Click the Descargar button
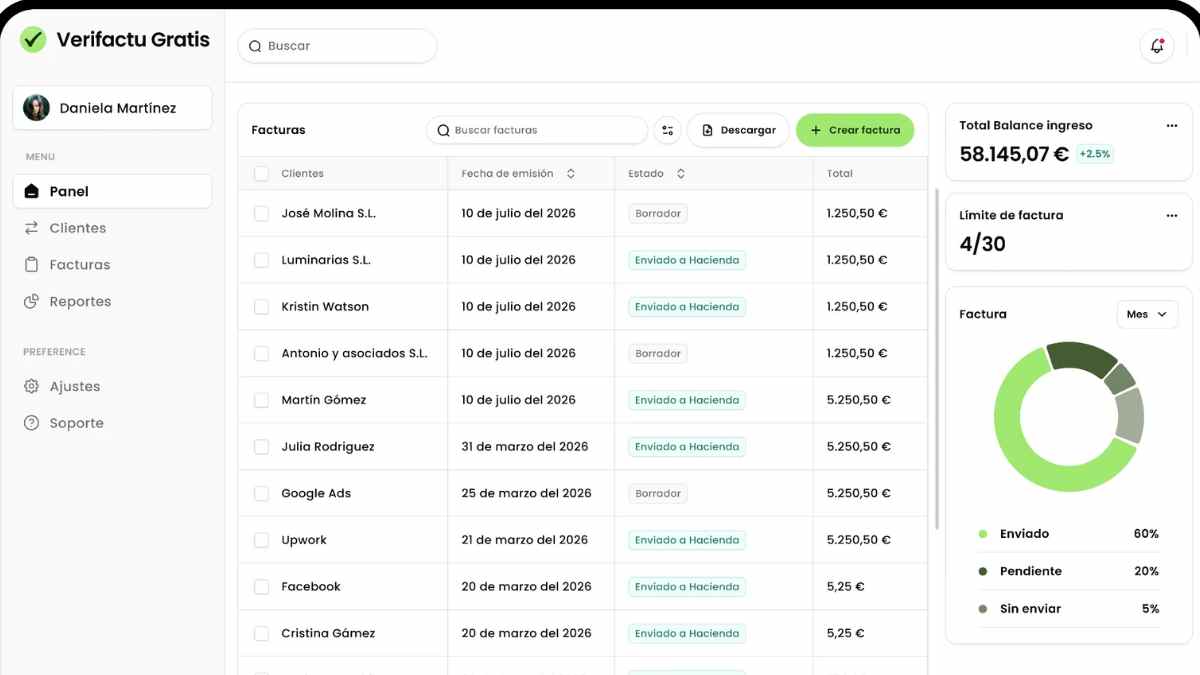The image size is (1200, 675). (738, 130)
